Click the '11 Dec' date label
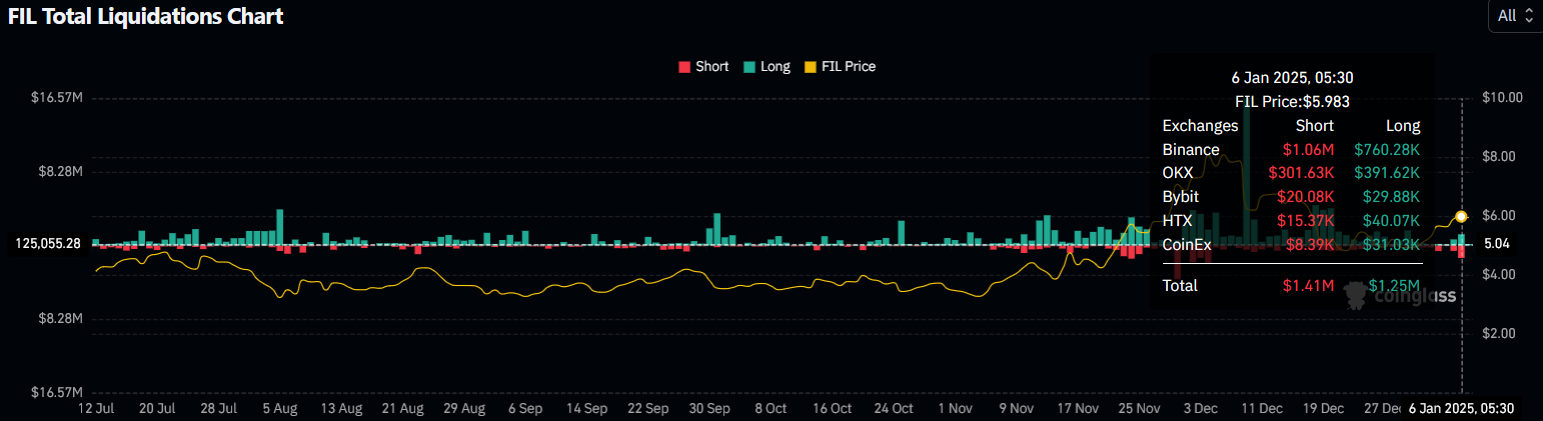The width and height of the screenshot is (1543, 421). click(x=1262, y=409)
